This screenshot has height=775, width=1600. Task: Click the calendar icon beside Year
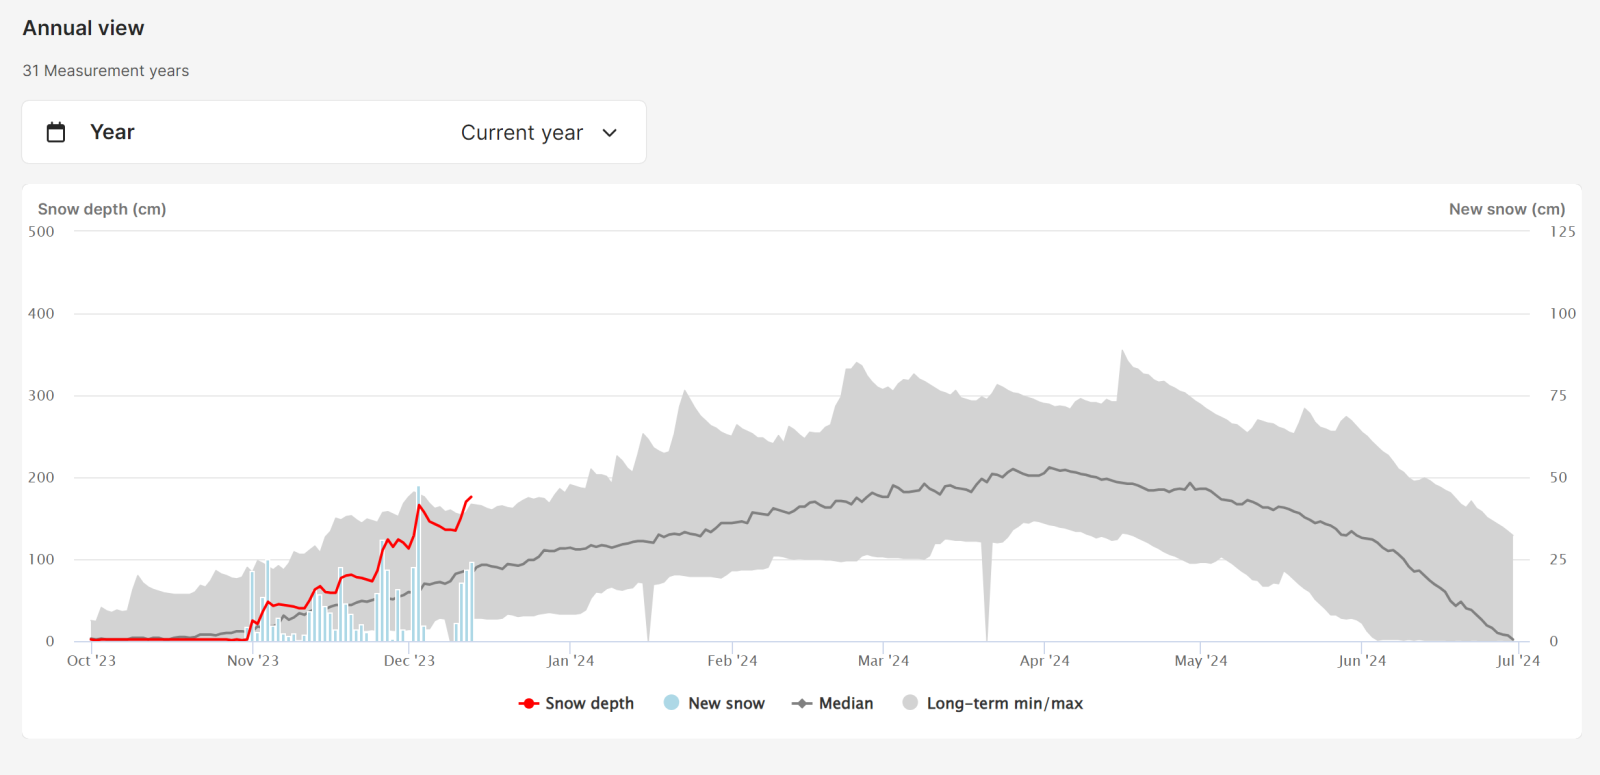coord(56,132)
